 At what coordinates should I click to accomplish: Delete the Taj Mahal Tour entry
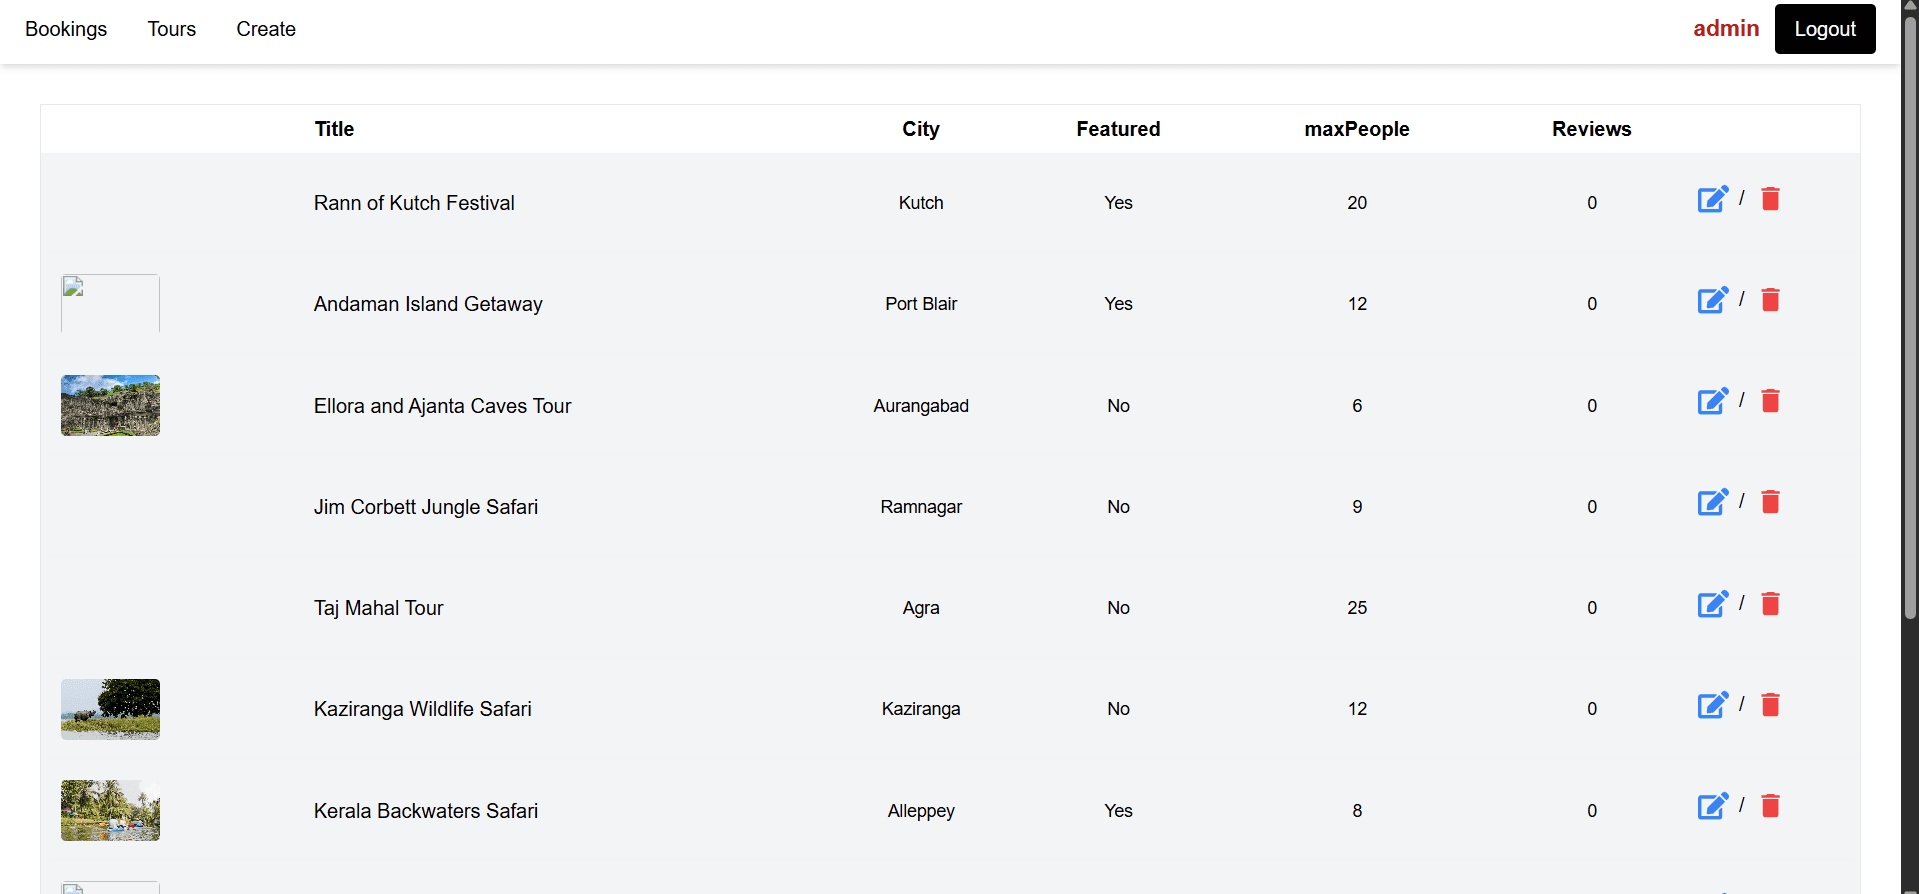pos(1770,604)
